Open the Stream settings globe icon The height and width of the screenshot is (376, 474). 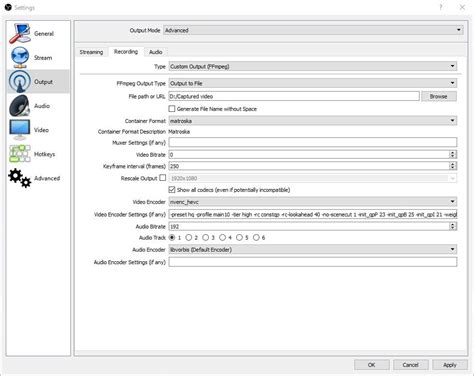click(20, 57)
